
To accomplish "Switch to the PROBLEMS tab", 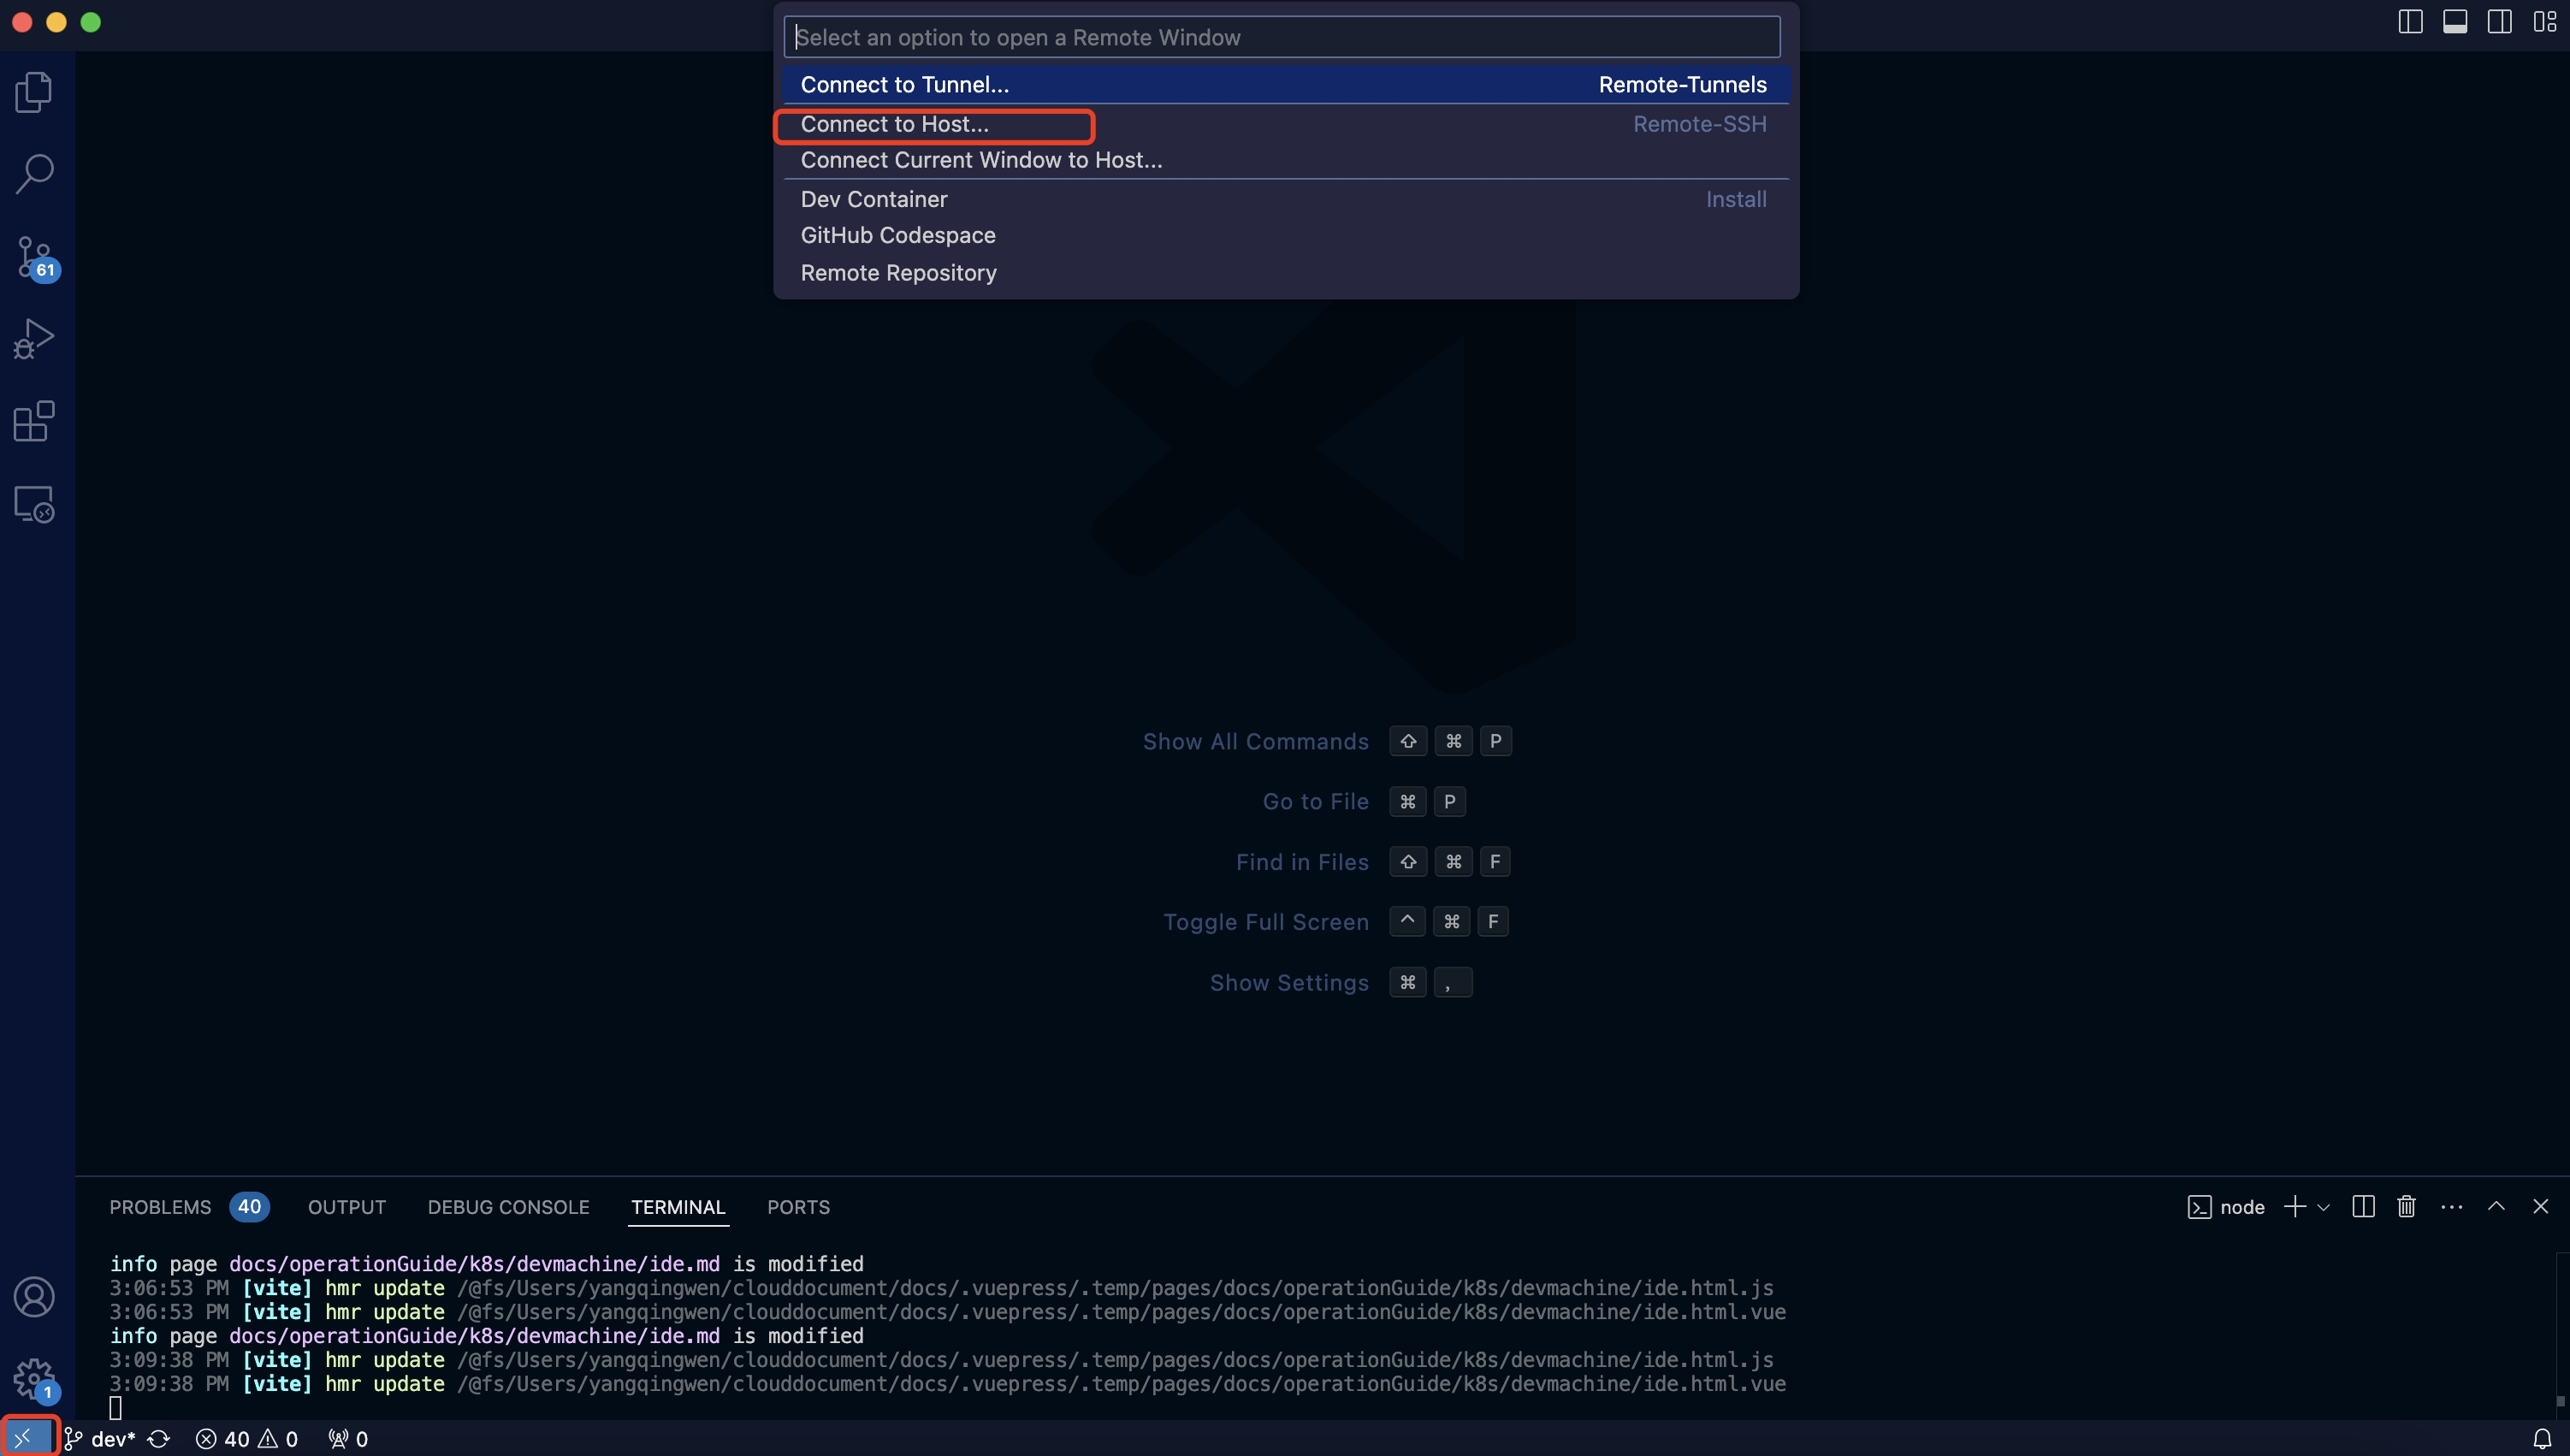I will pos(160,1207).
